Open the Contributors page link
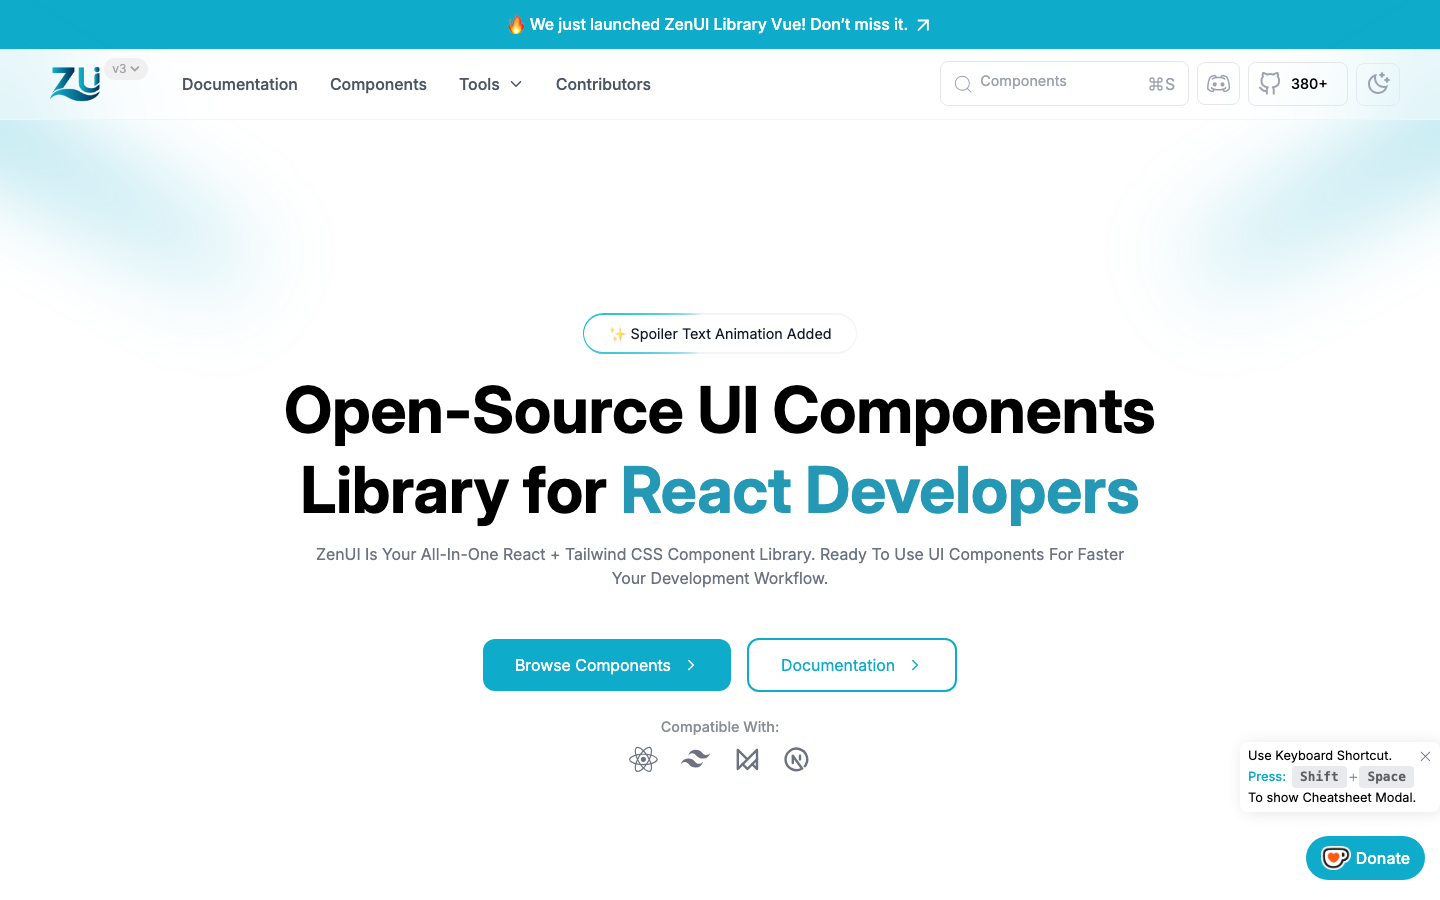1440x900 pixels. pyautogui.click(x=603, y=84)
